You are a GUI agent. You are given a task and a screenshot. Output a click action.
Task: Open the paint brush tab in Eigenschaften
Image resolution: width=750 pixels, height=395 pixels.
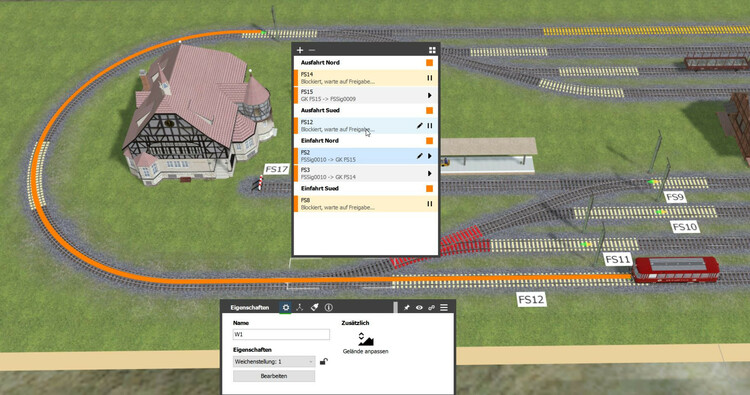coord(314,307)
